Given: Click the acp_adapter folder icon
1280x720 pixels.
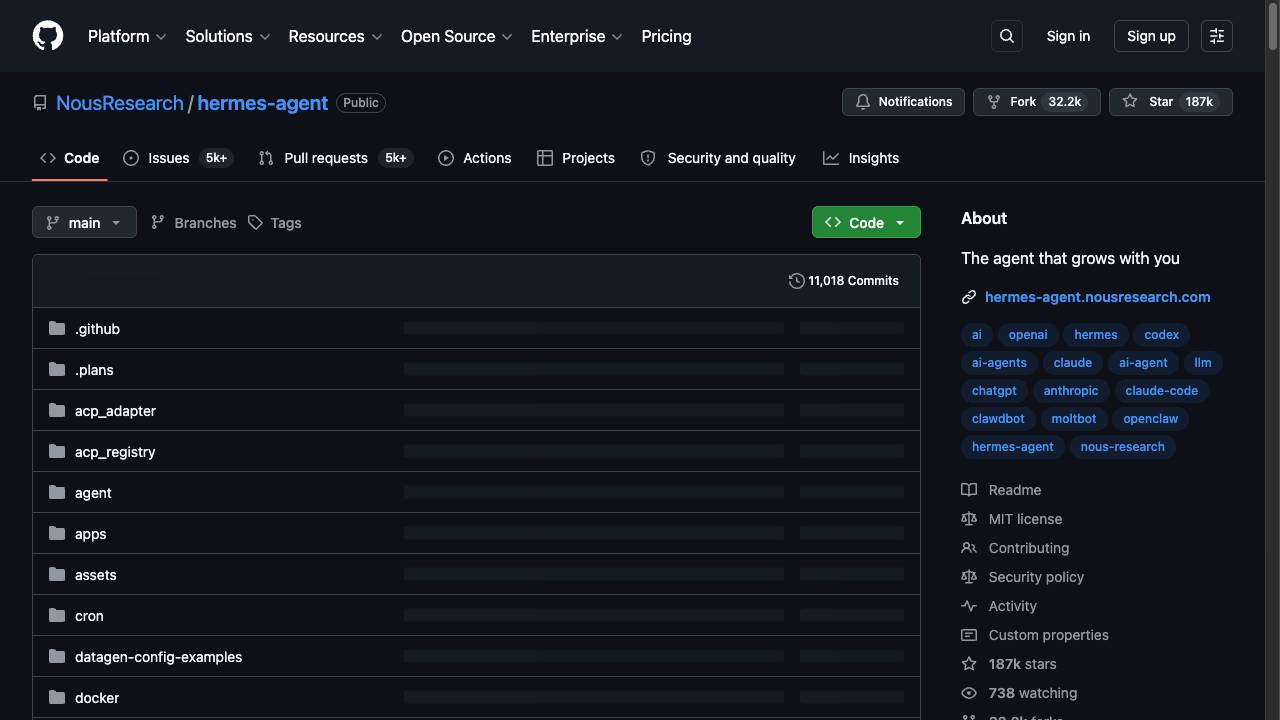Looking at the screenshot, I should point(57,410).
